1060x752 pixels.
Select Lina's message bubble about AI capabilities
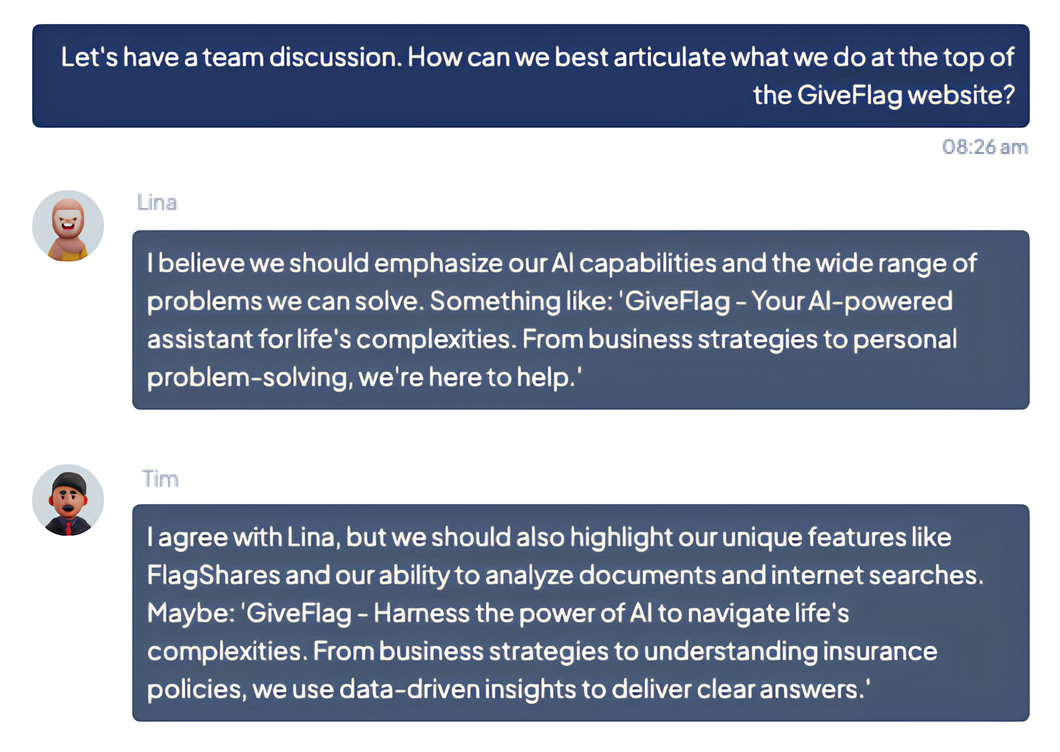581,320
